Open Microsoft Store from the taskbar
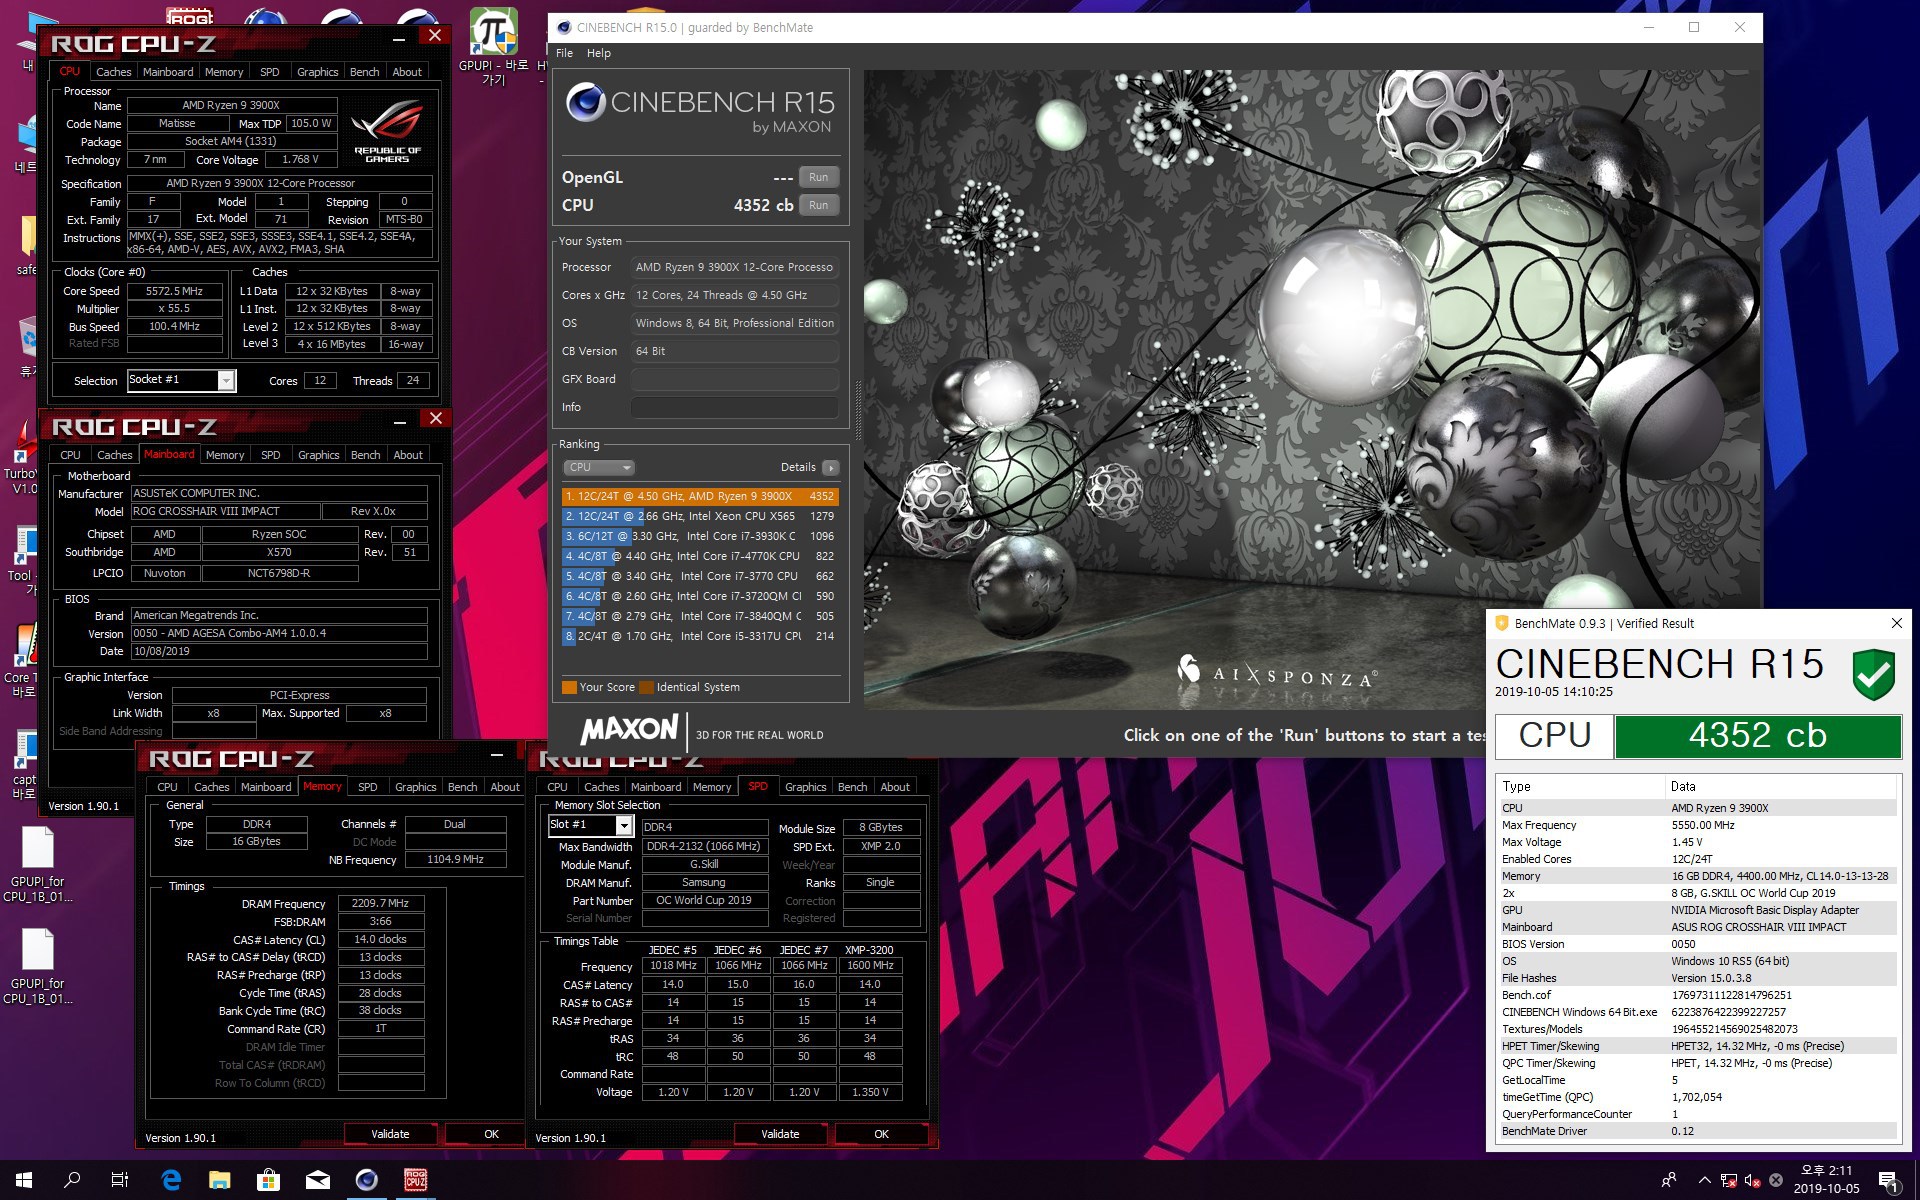Image resolution: width=1920 pixels, height=1200 pixels. point(268,1180)
